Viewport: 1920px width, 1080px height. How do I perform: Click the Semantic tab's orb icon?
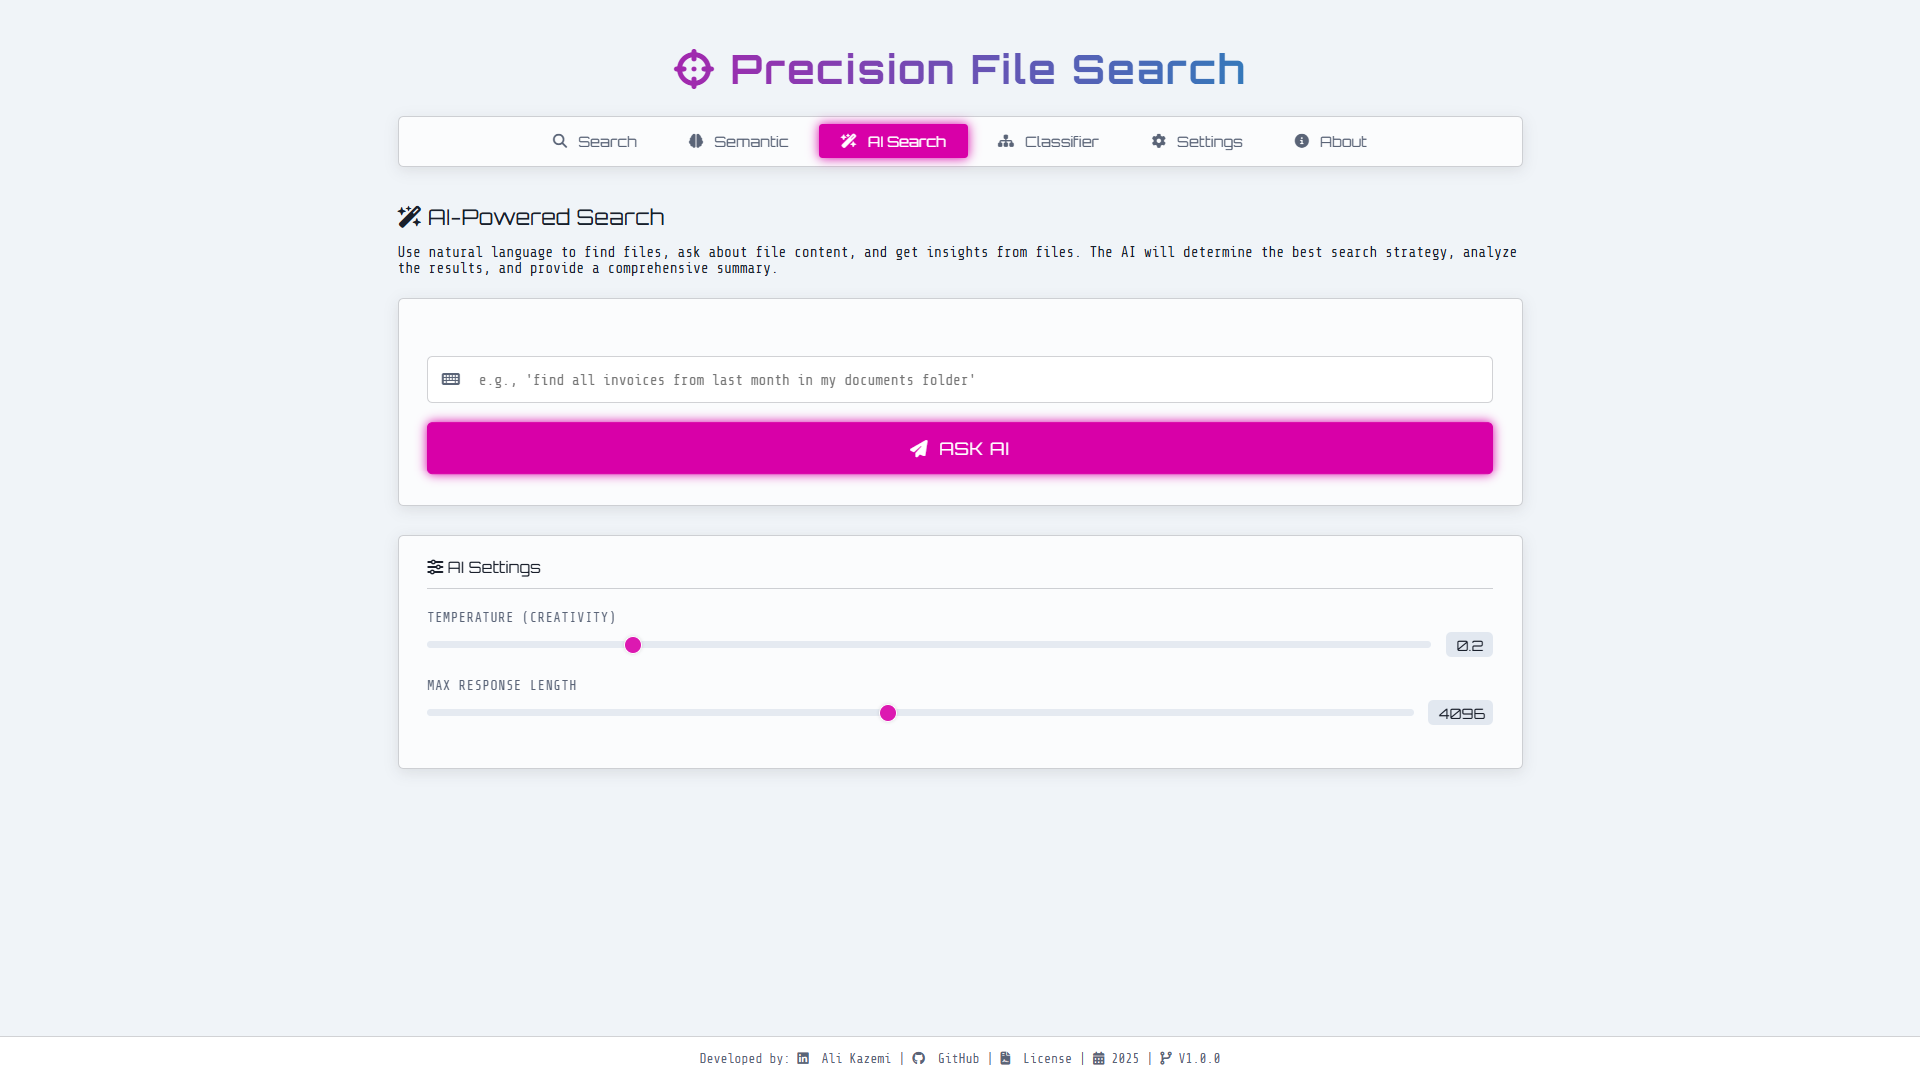pyautogui.click(x=695, y=141)
